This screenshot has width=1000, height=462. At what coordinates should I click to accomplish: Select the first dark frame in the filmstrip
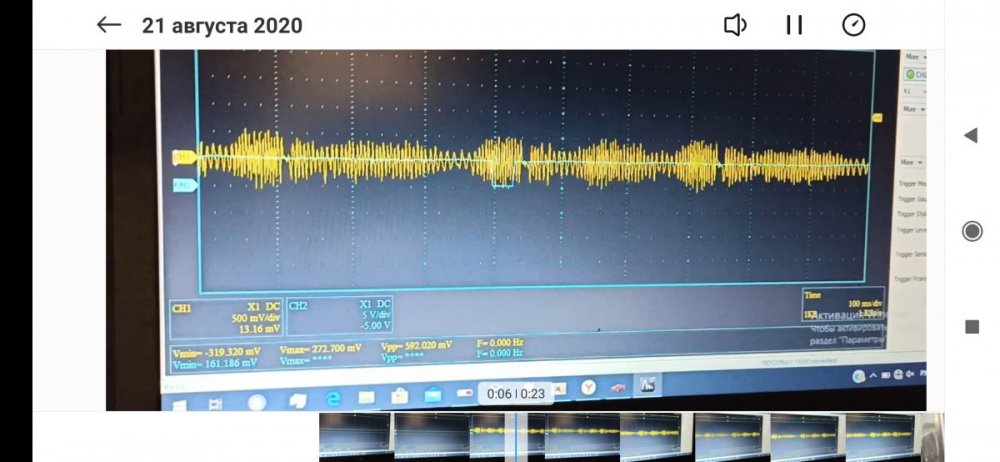(x=356, y=437)
